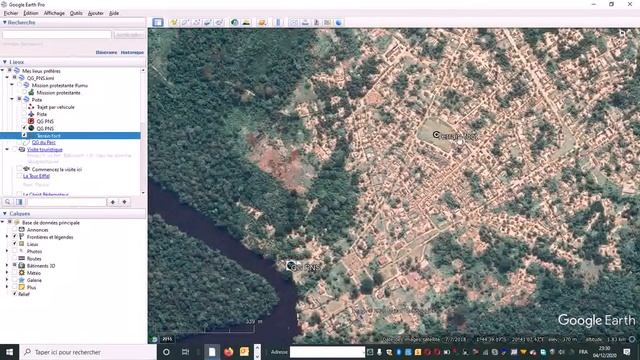Expand the Bâtiments 3D layer
Viewport: 640px width, 360px height.
click(x=7, y=266)
